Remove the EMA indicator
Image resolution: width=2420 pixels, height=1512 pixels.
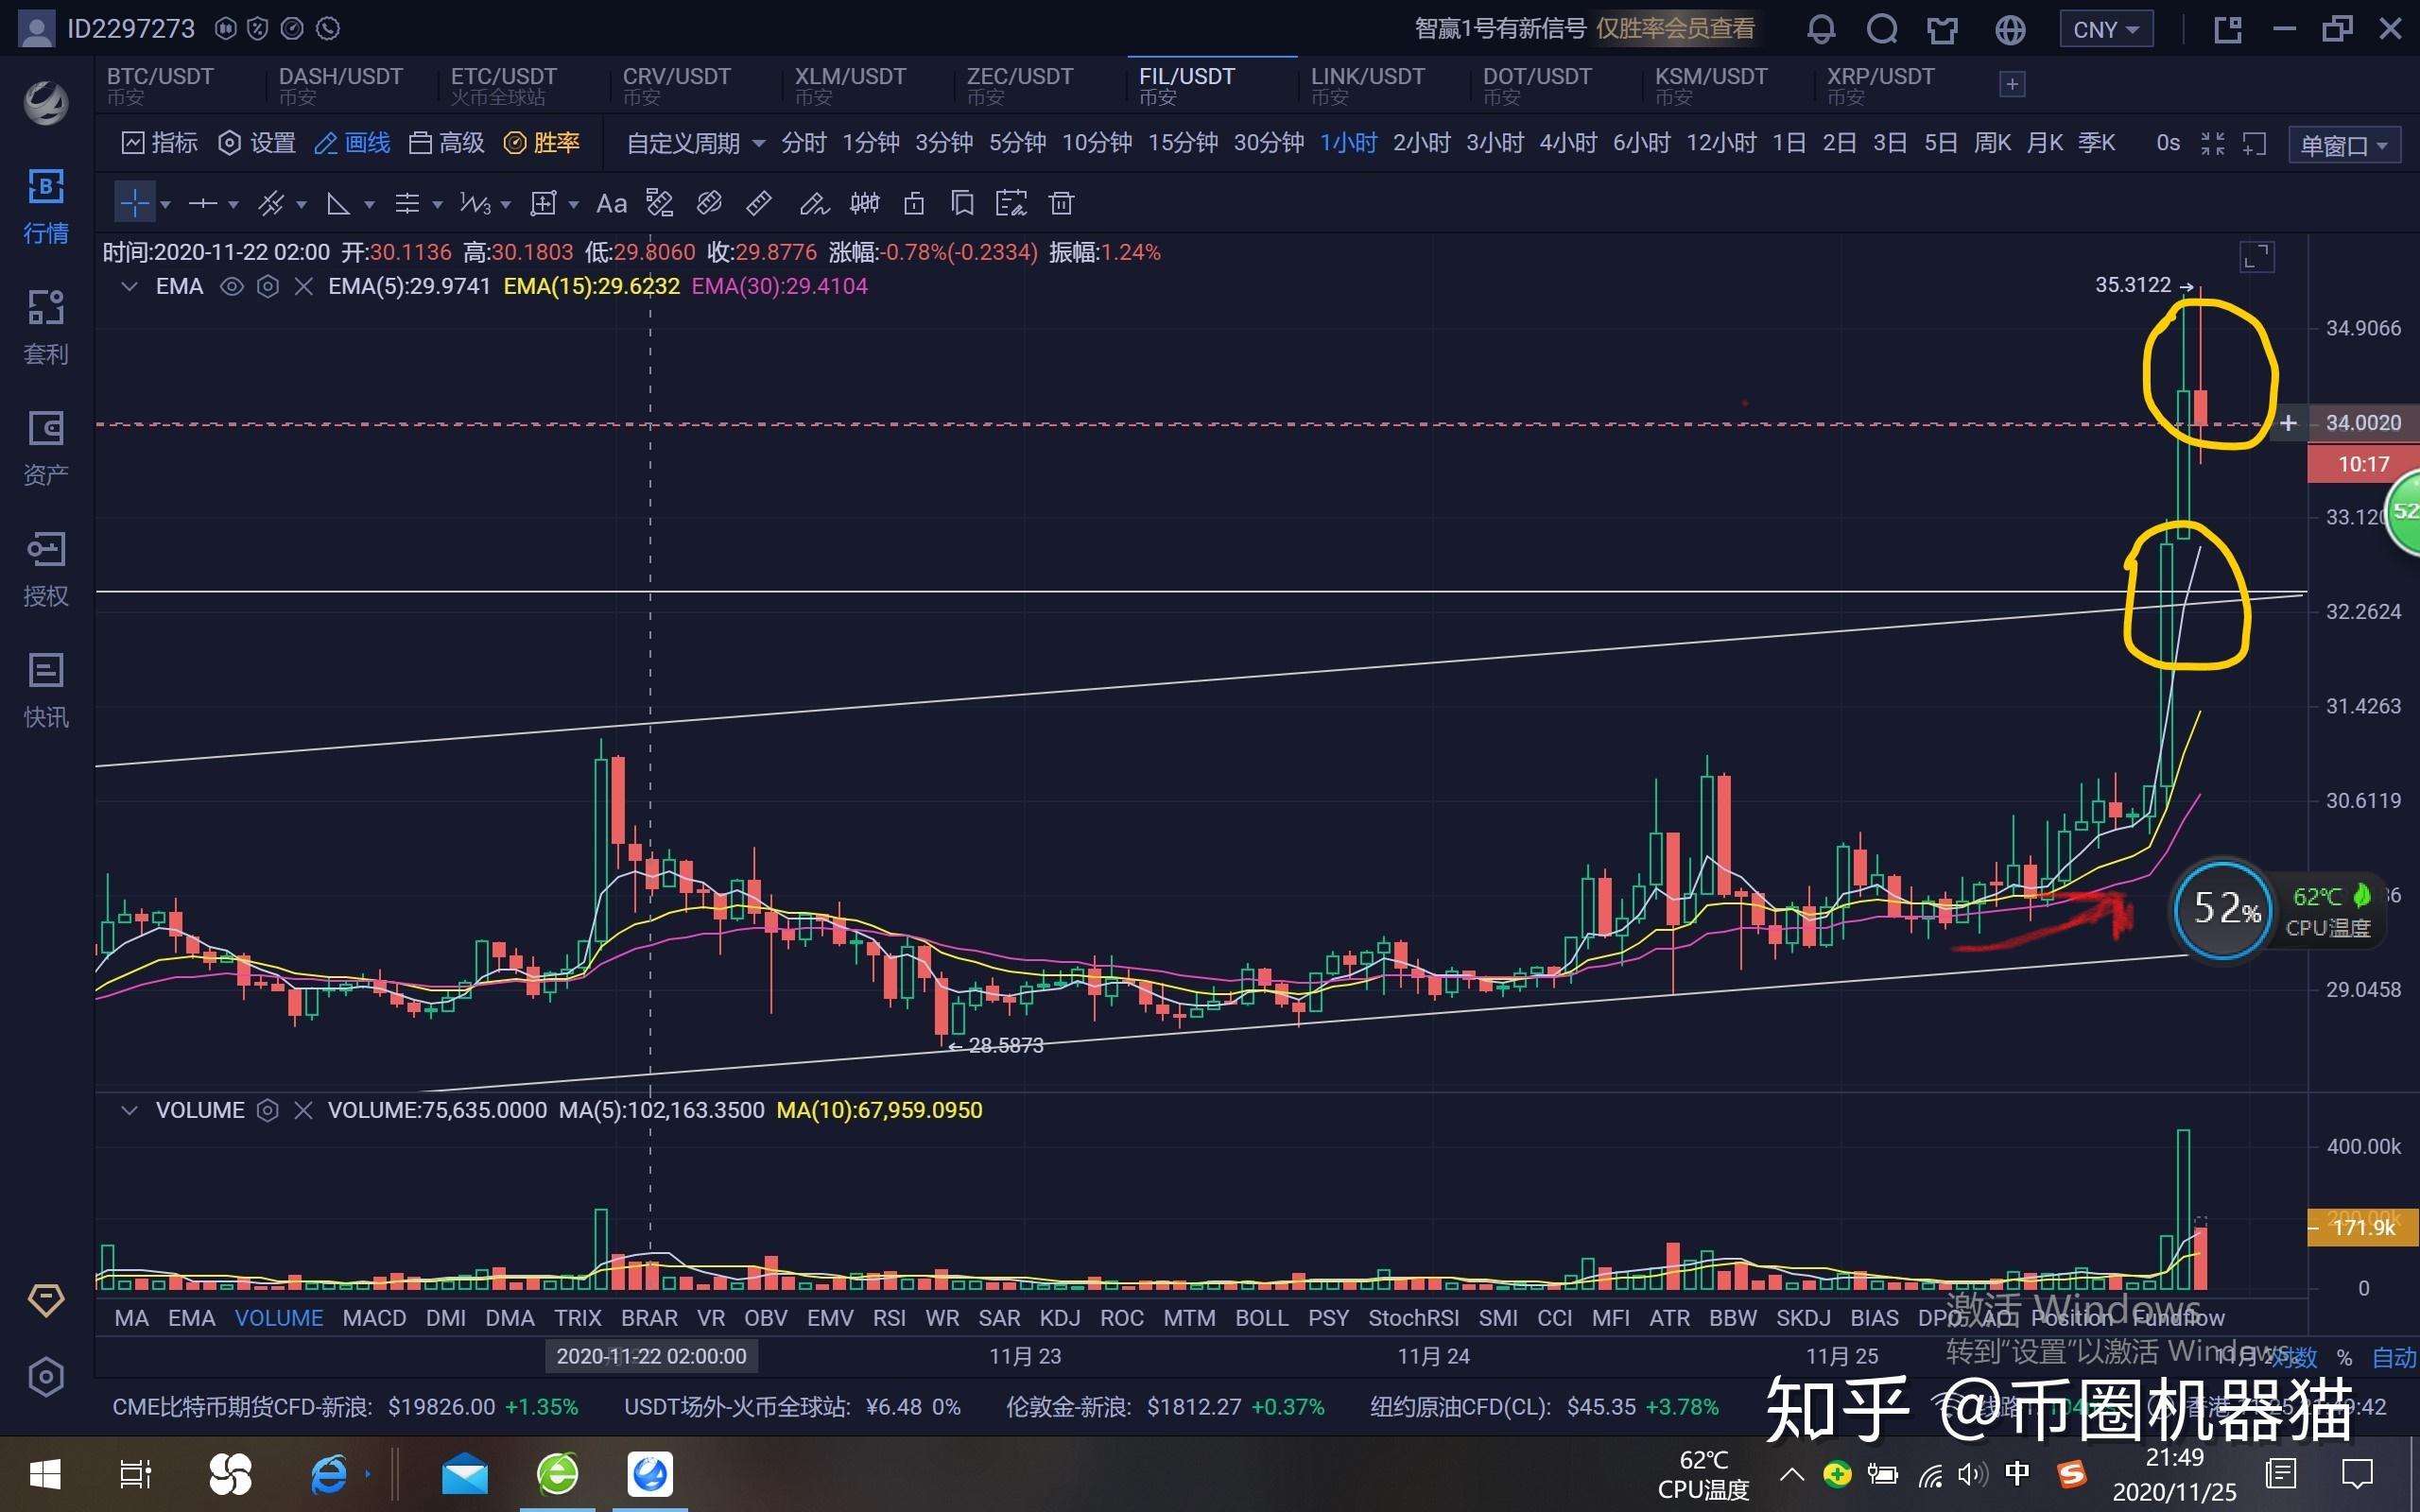coord(304,287)
